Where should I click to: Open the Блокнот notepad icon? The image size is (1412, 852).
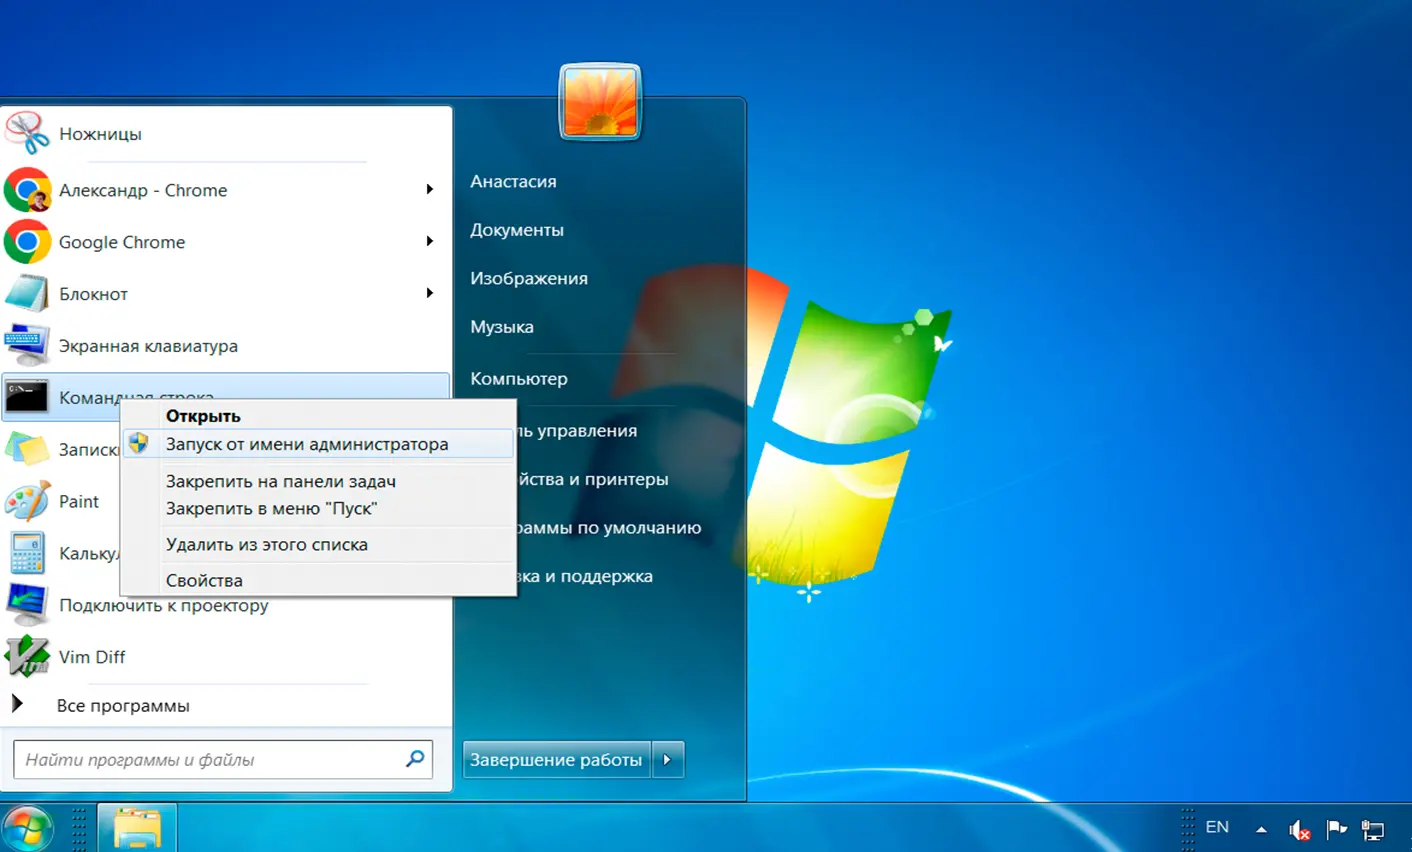pyautogui.click(x=27, y=294)
